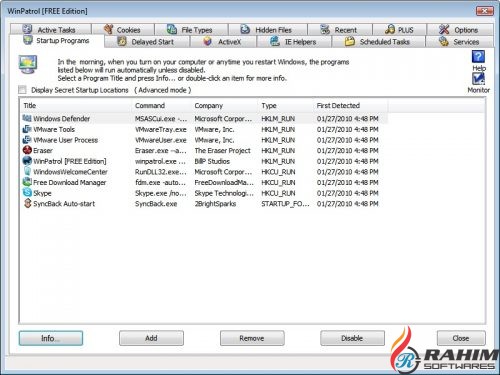Switch to the File Types tab
The height and width of the screenshot is (375, 500).
192,29
